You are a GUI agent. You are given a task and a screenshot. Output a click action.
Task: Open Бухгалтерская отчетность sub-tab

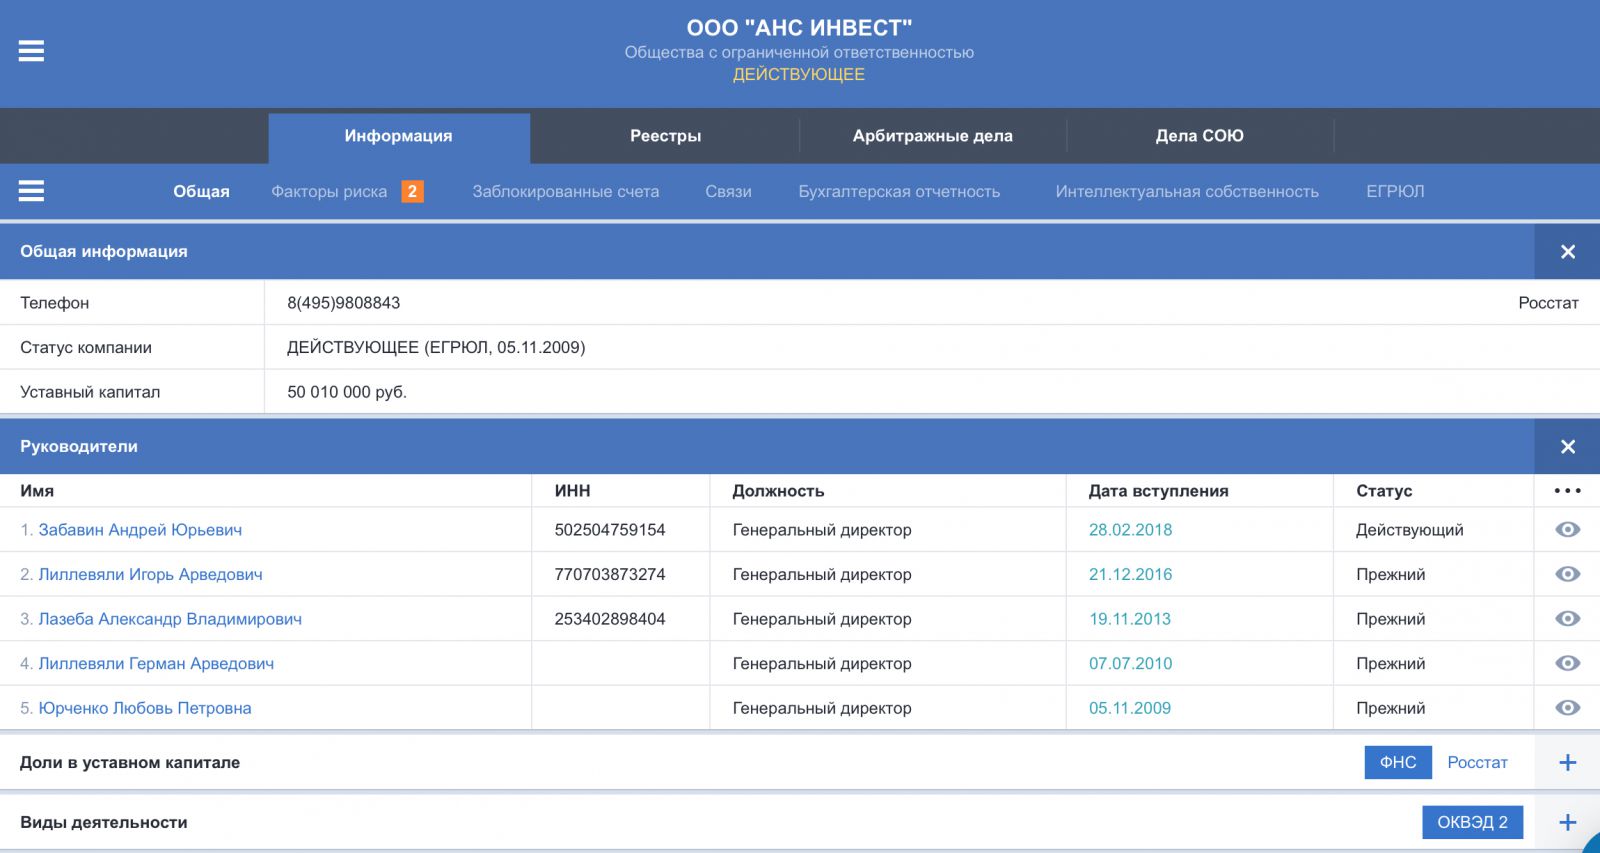click(899, 192)
